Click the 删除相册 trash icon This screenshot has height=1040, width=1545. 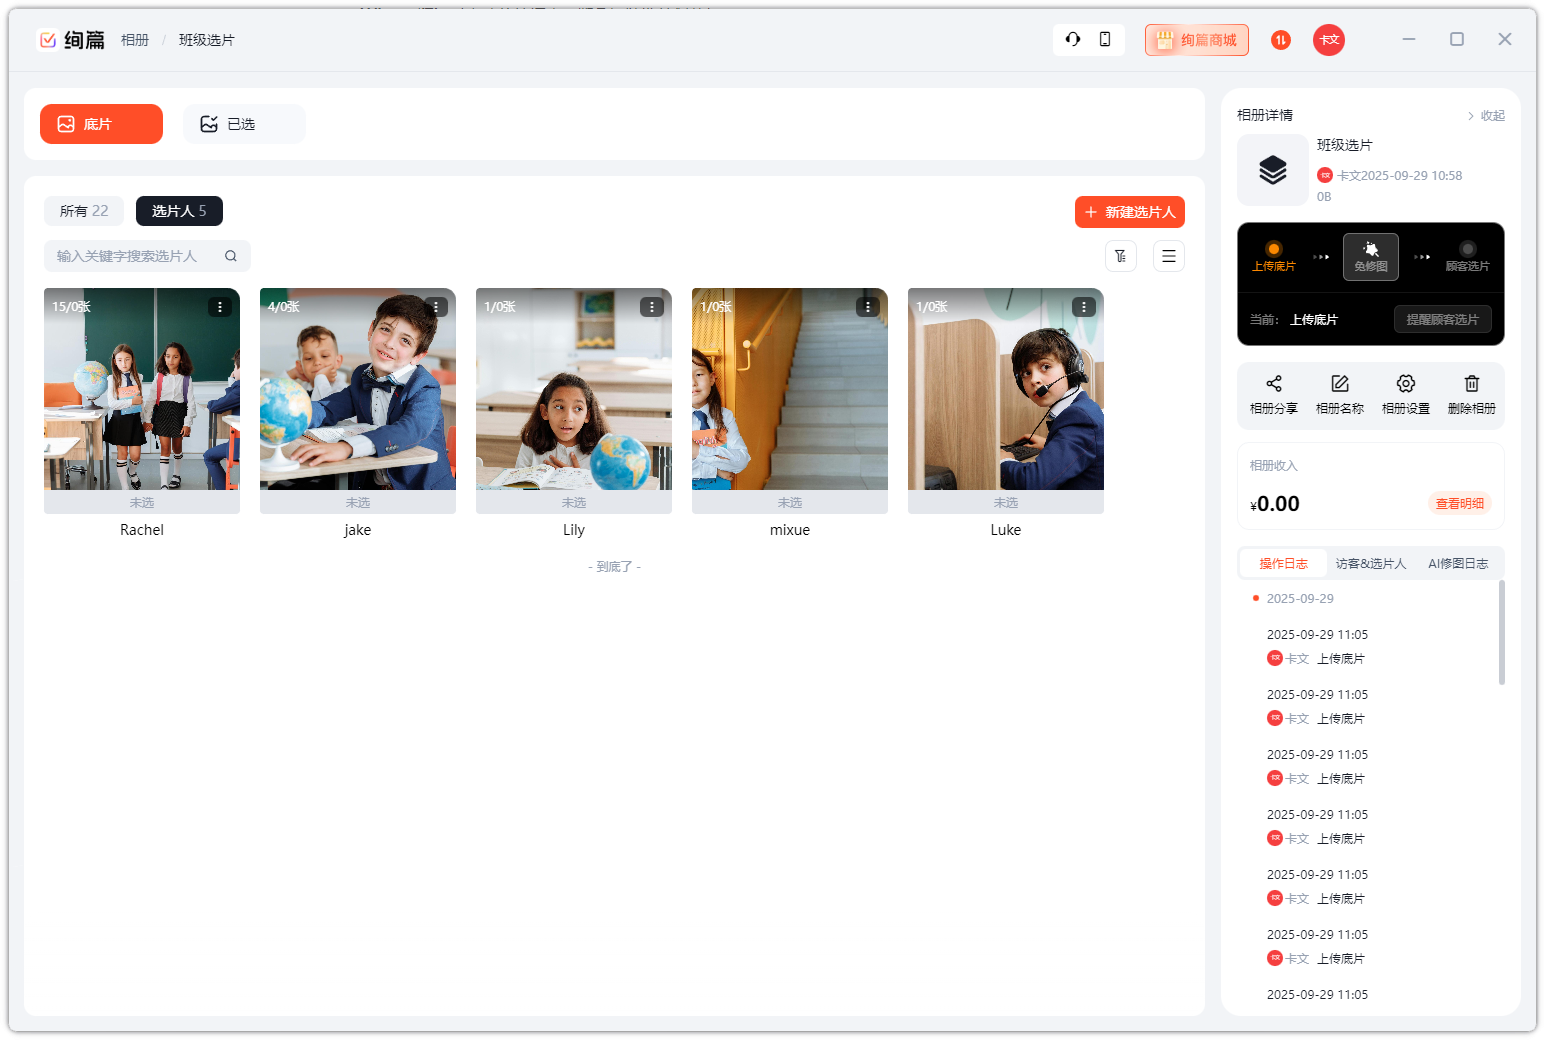point(1471,384)
